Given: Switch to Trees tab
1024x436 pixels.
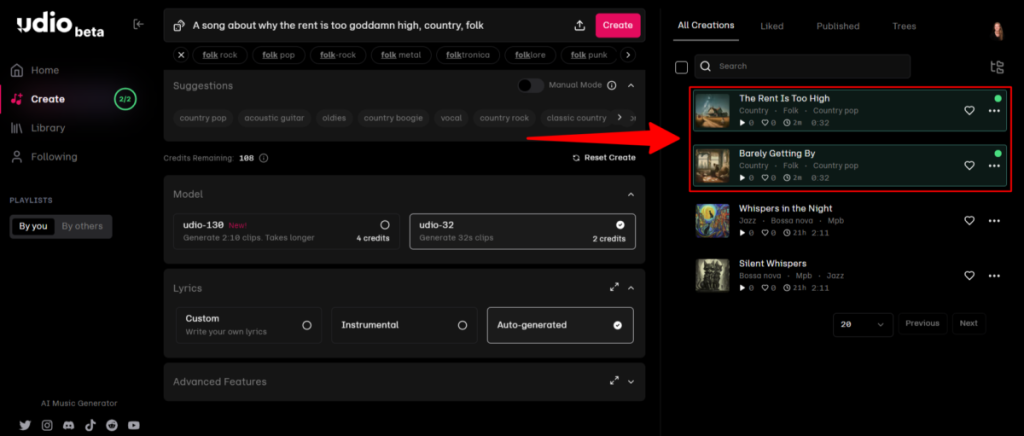Looking at the screenshot, I should (x=904, y=27).
